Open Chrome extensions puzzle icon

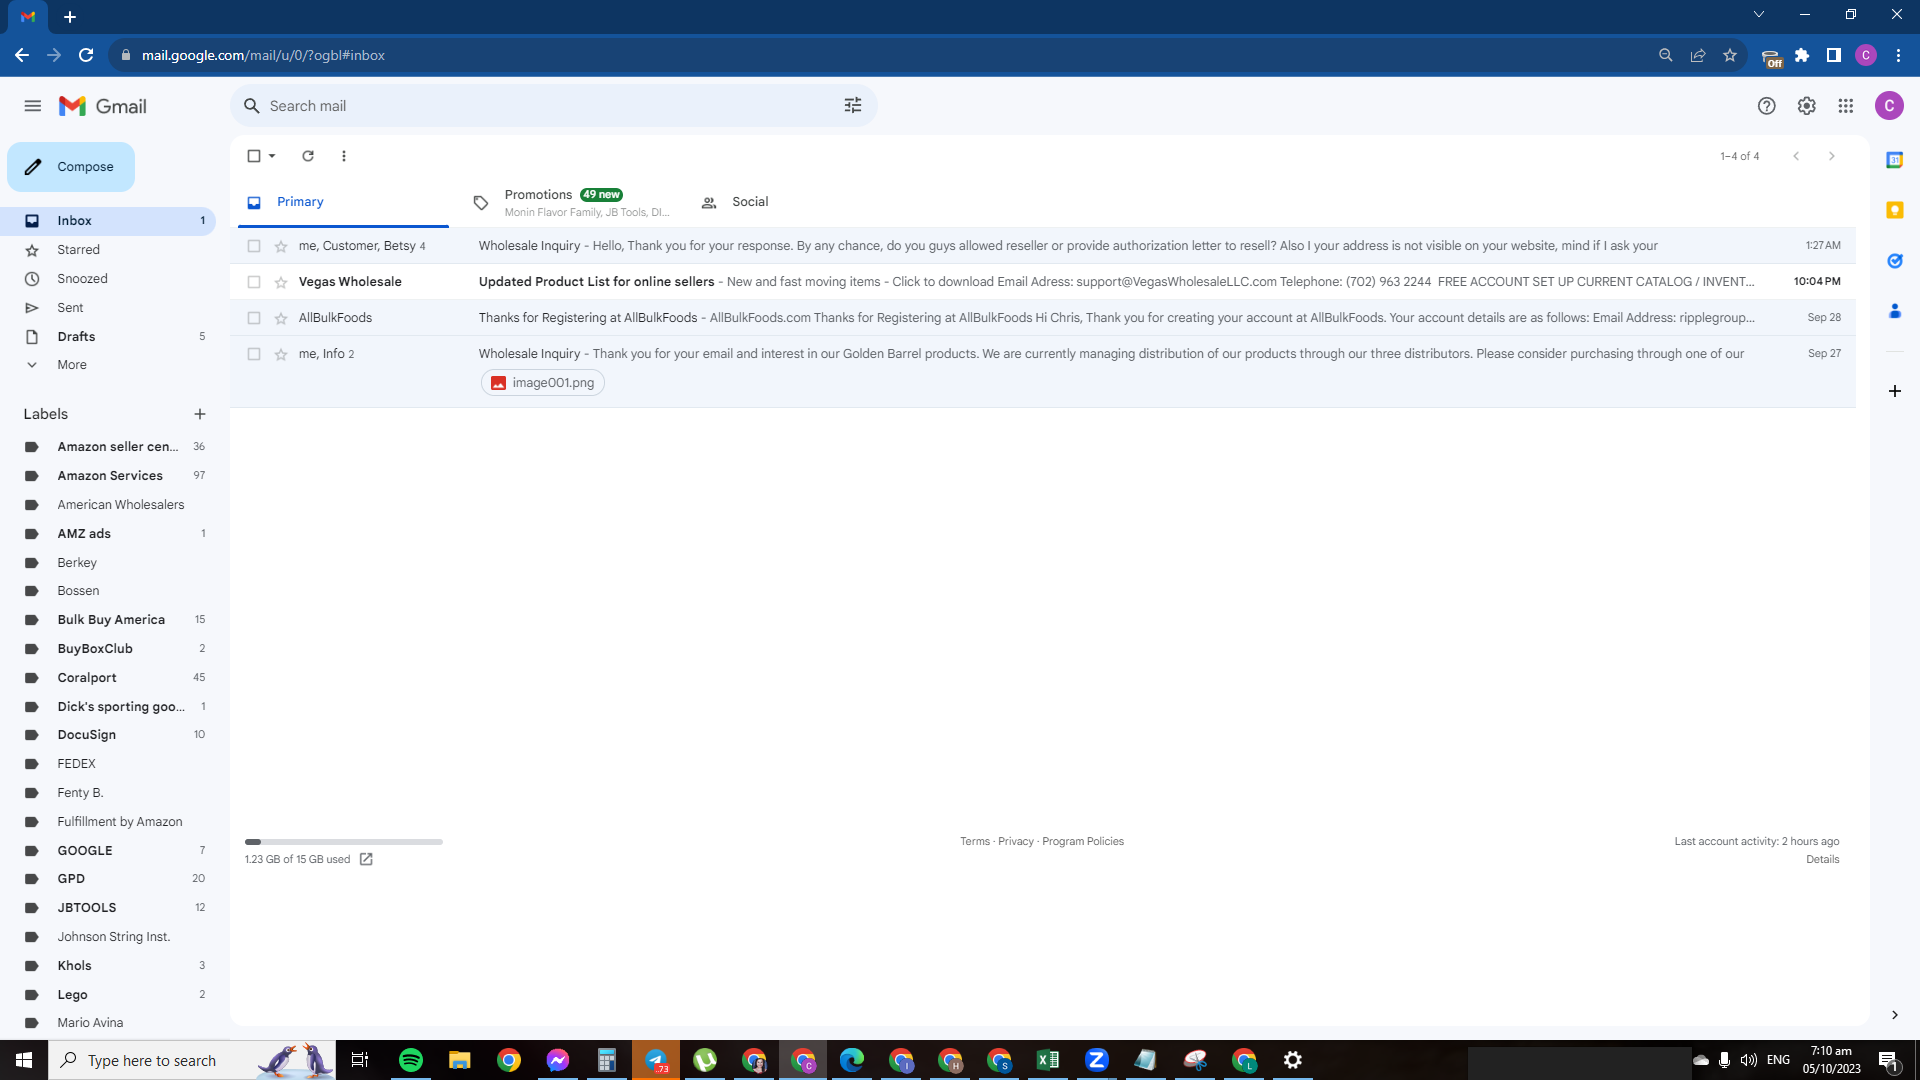coord(1802,55)
